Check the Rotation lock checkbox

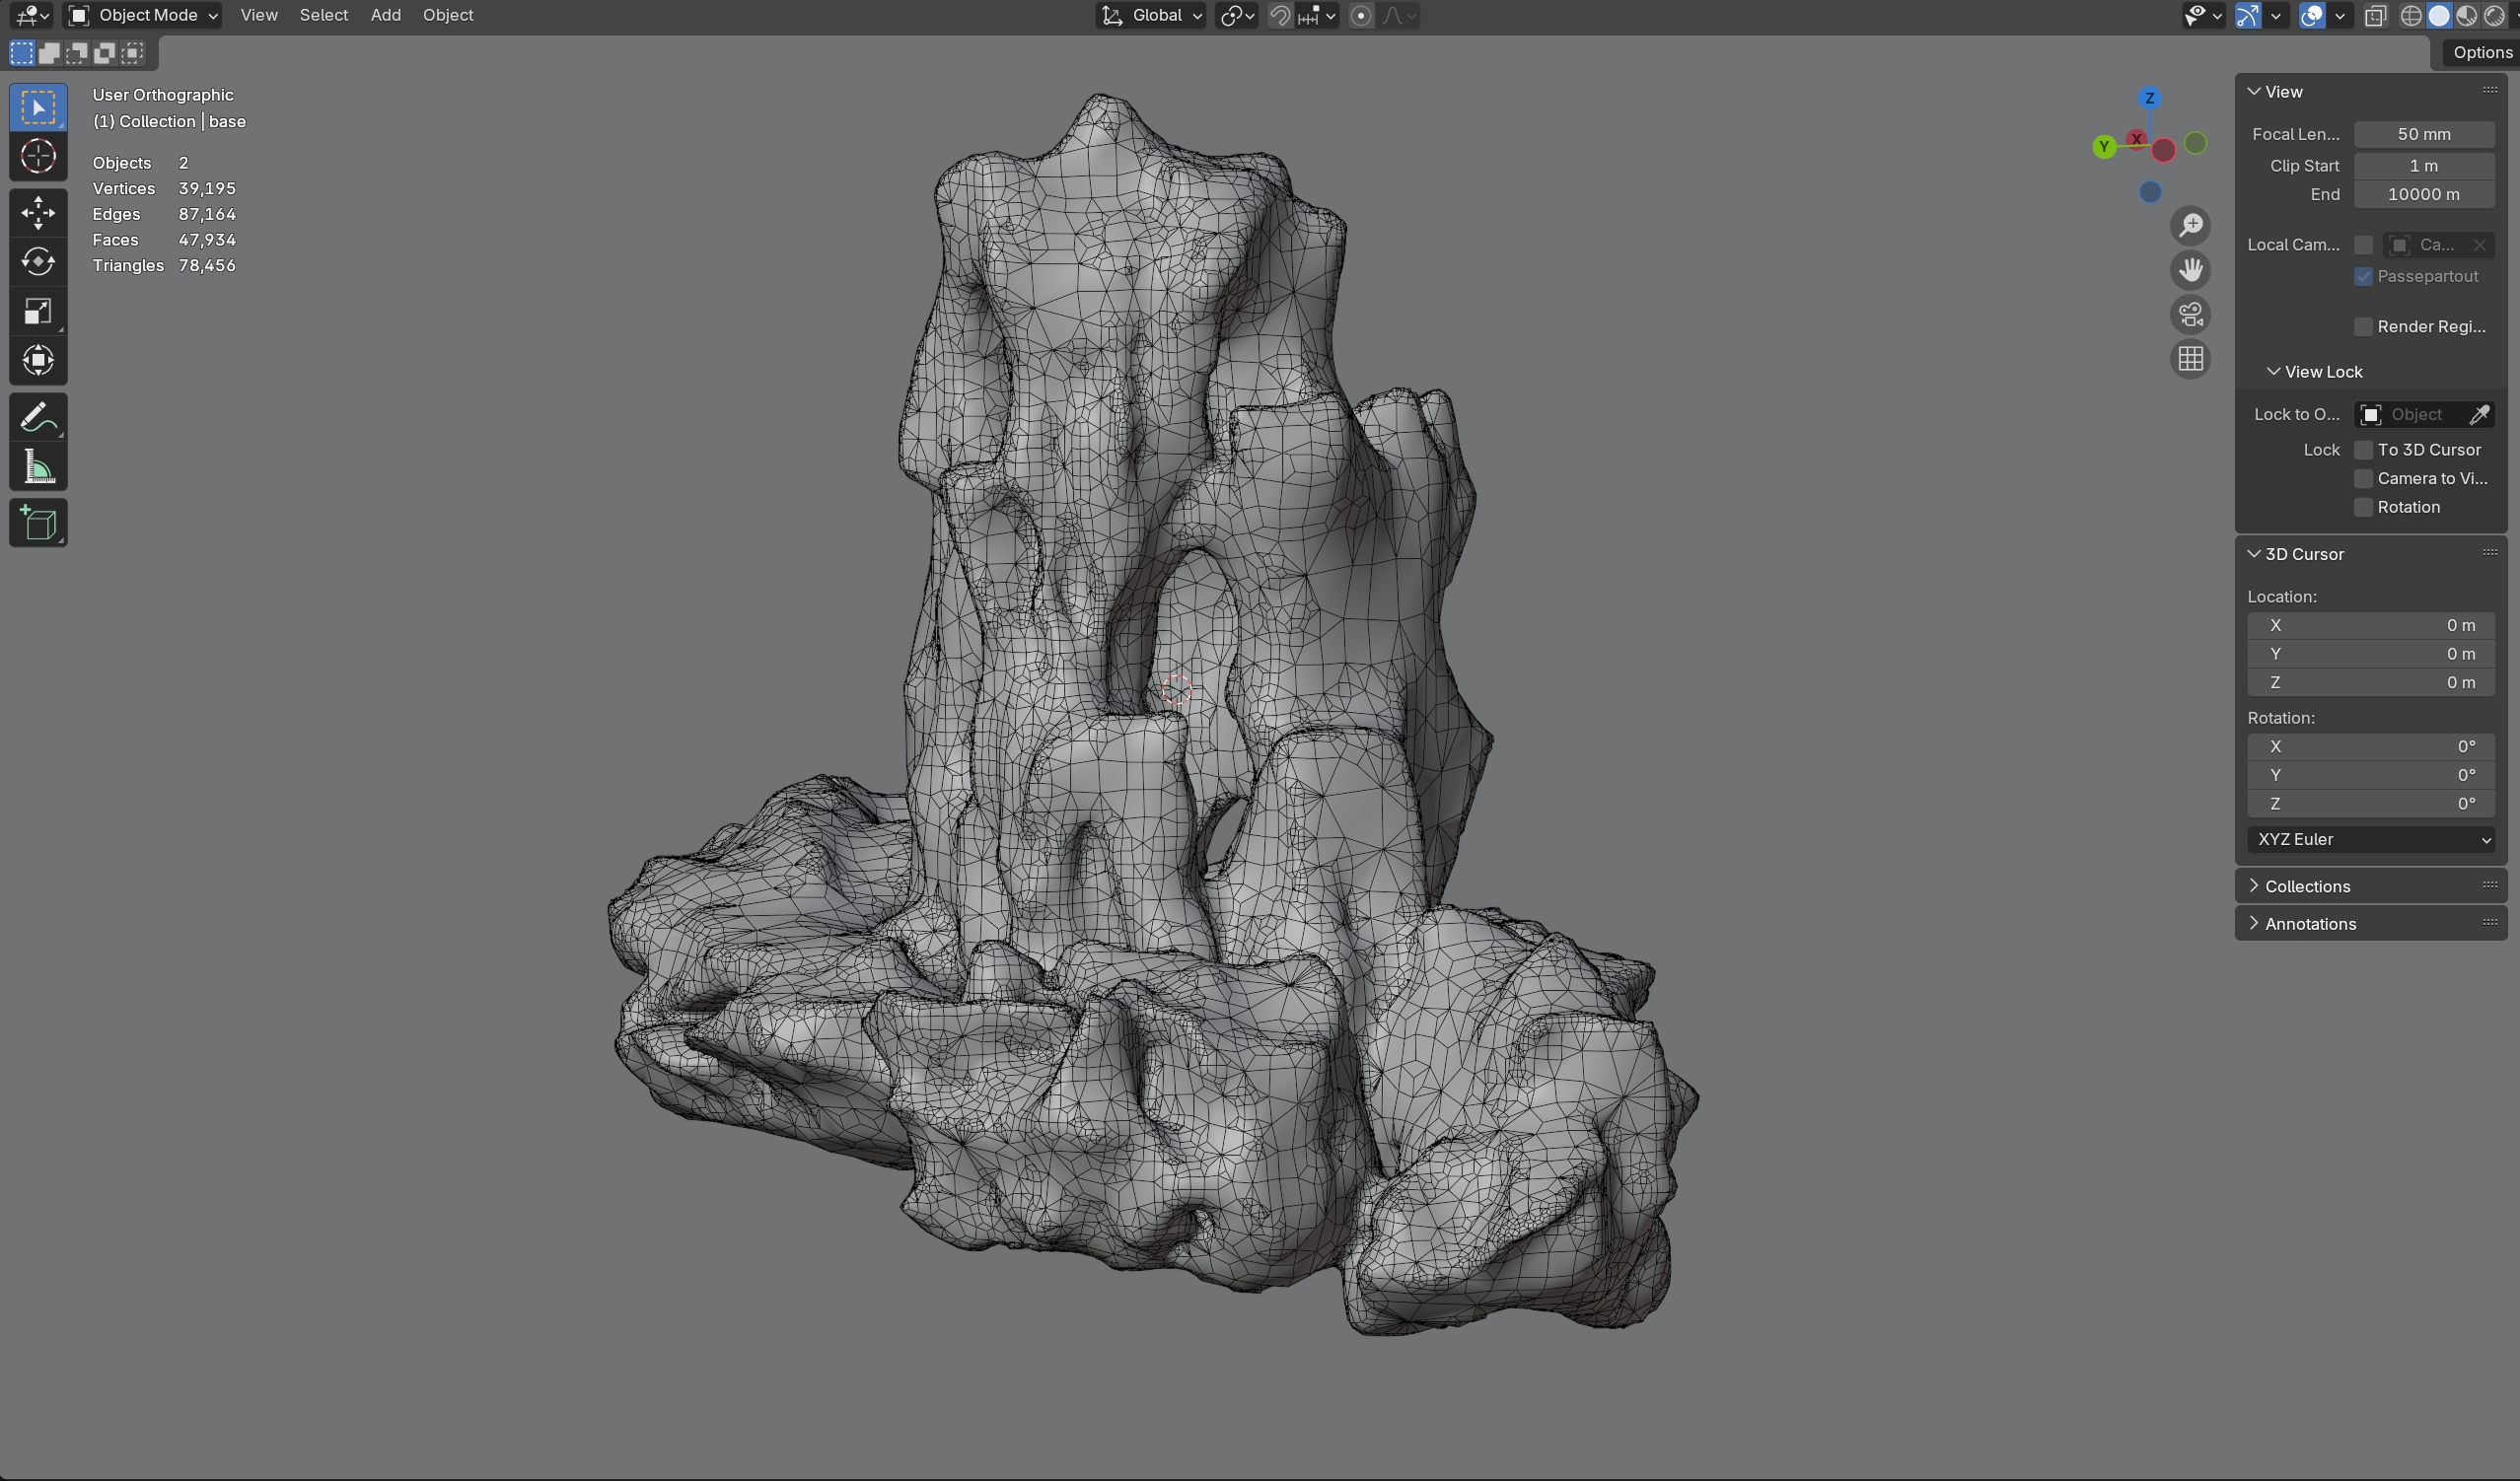(2363, 507)
